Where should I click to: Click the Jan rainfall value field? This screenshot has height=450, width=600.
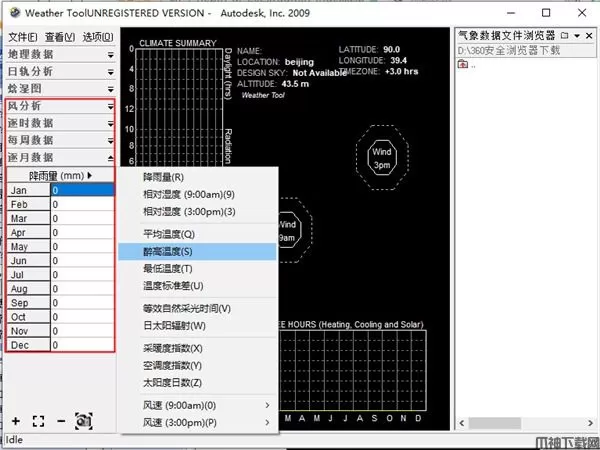pyautogui.click(x=83, y=190)
